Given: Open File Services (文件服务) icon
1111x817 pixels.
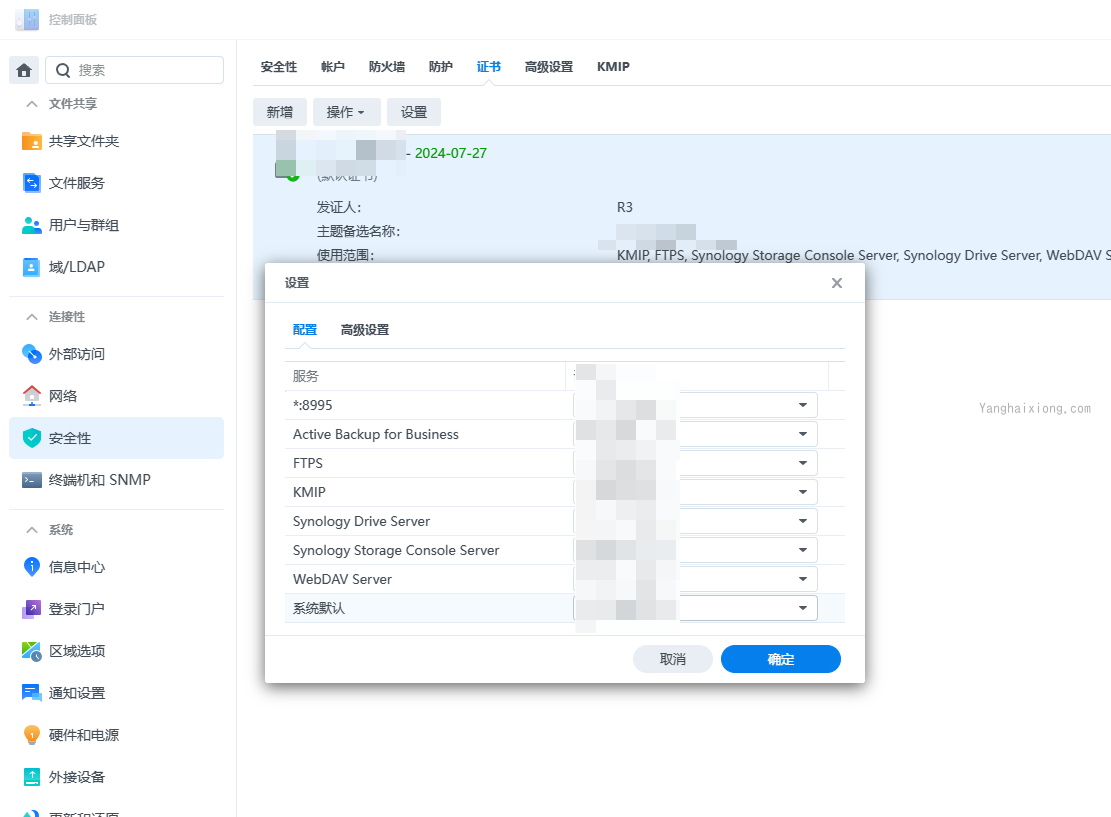Looking at the screenshot, I should coord(32,183).
